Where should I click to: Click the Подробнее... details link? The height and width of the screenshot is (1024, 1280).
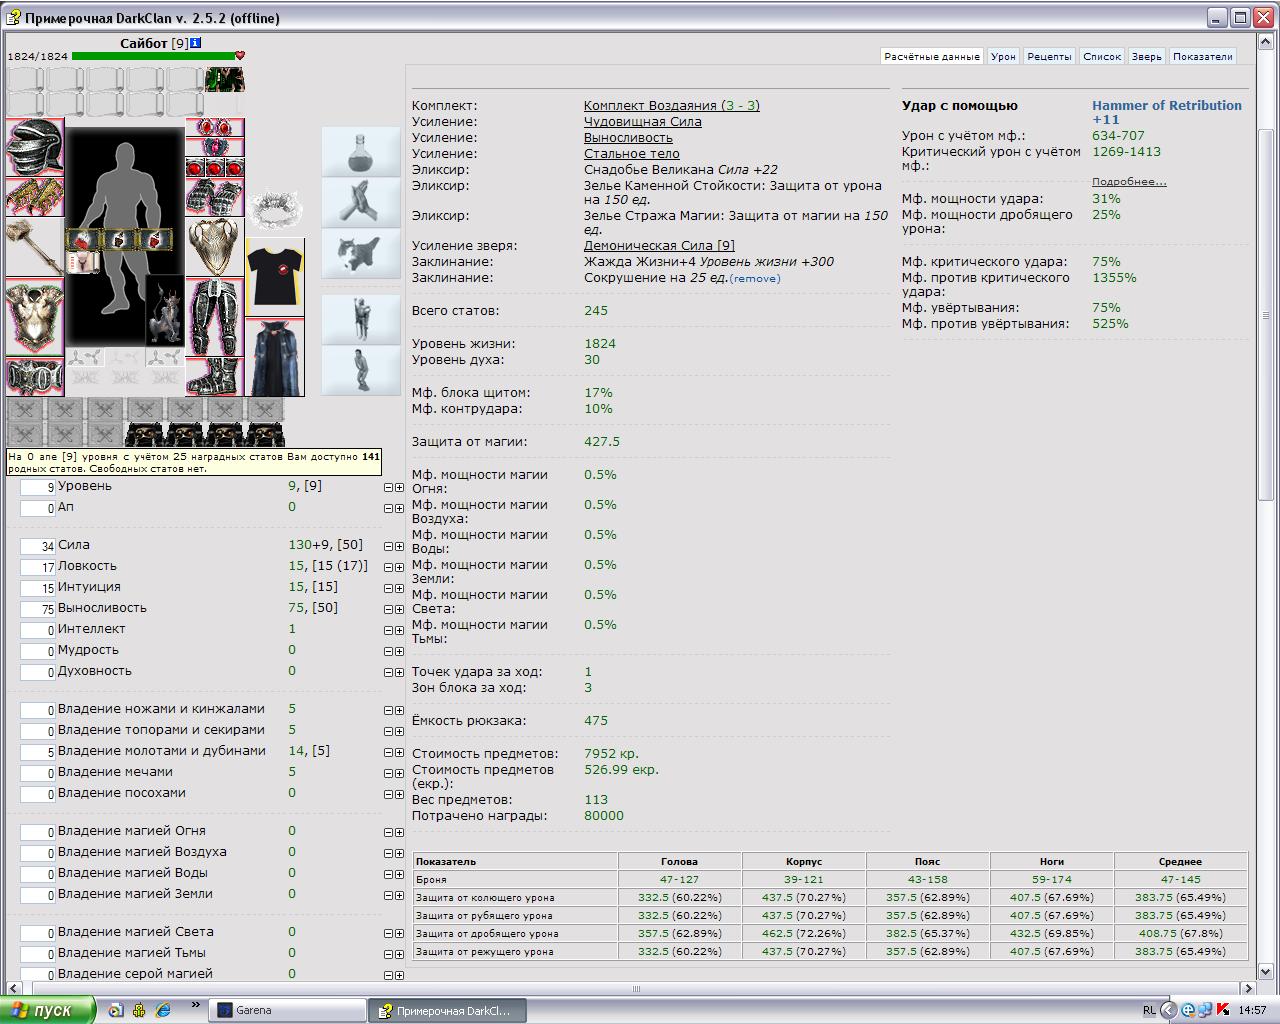[1129, 182]
